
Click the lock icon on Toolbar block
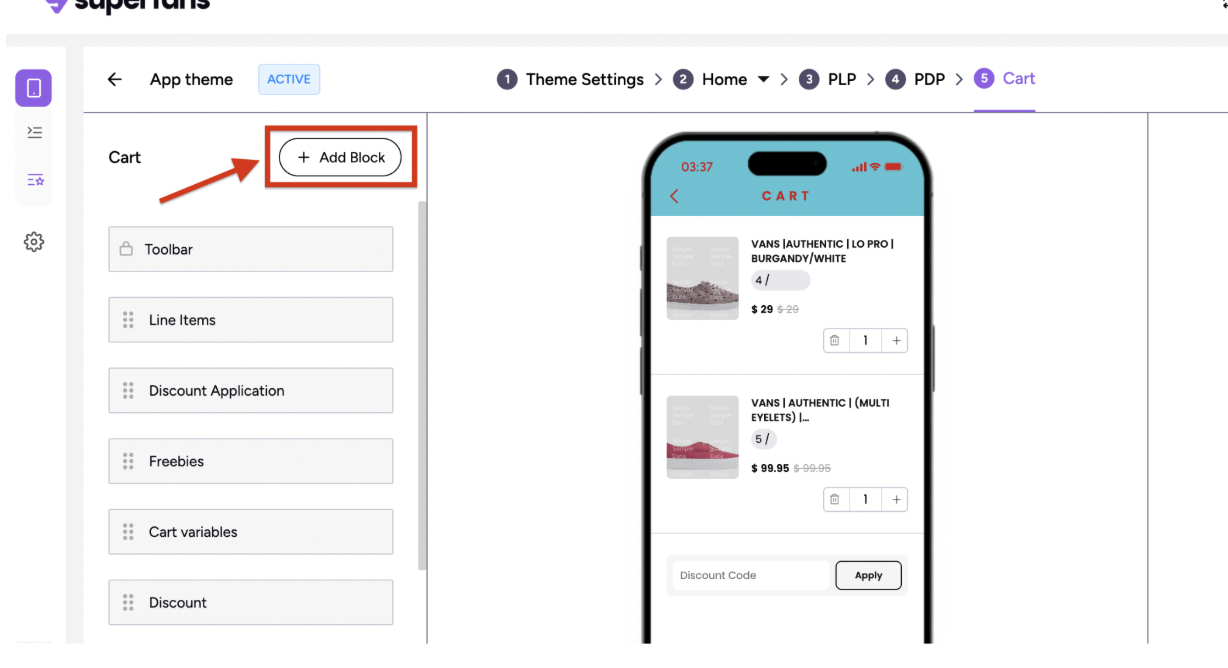pos(126,249)
